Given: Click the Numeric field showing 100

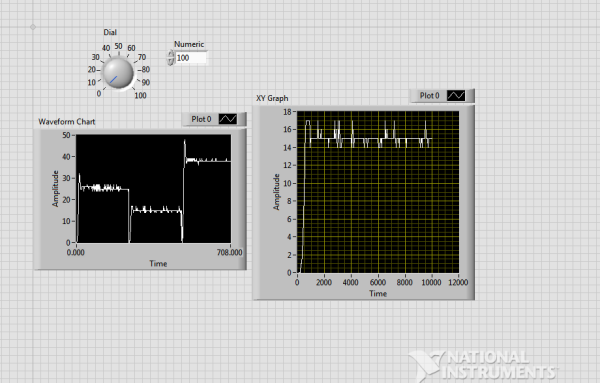Looking at the screenshot, I should (191, 58).
